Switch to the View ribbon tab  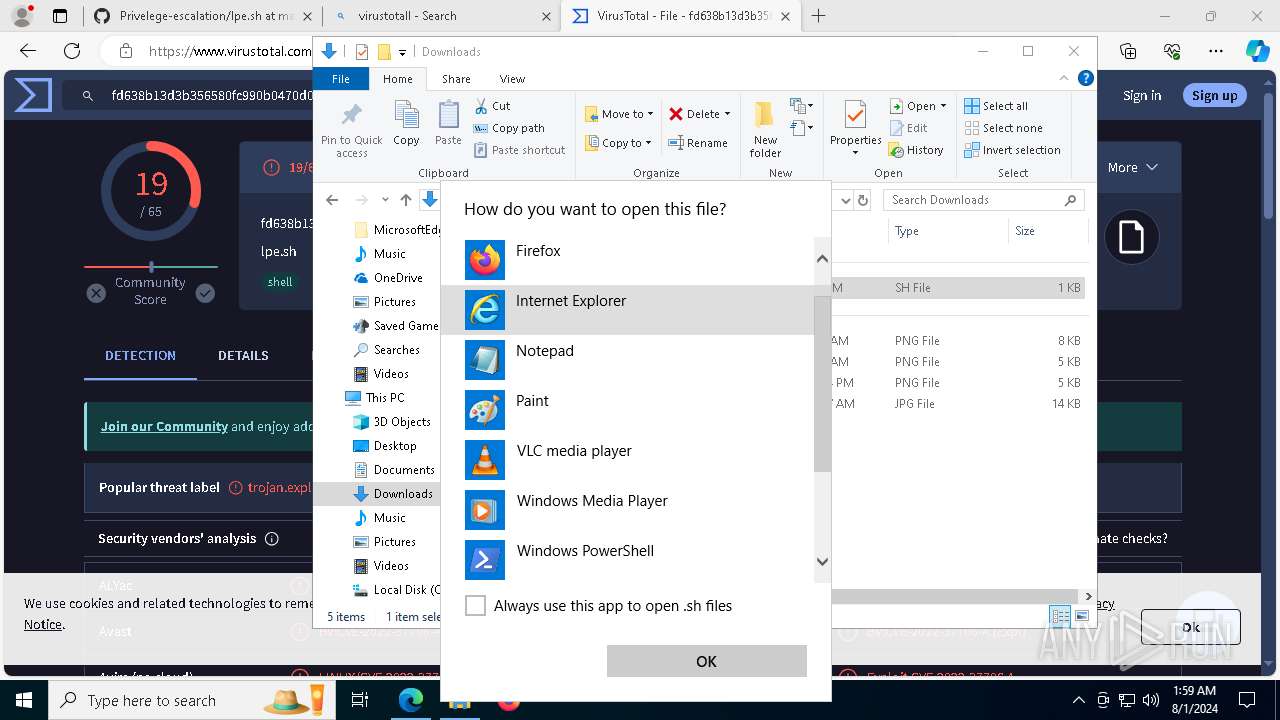[x=512, y=79]
